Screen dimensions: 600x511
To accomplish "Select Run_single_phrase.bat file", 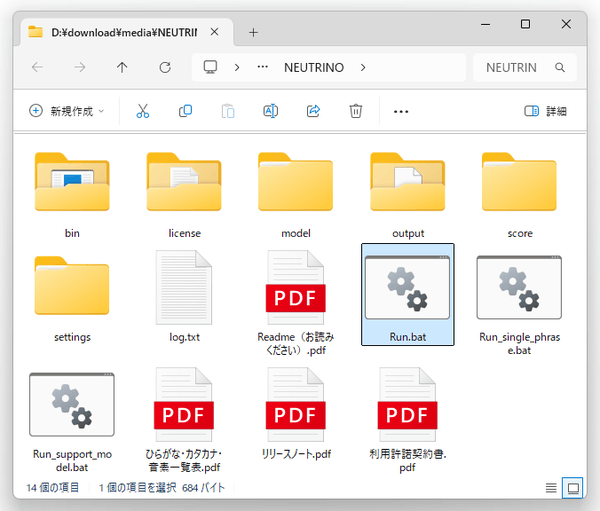I will (x=520, y=304).
